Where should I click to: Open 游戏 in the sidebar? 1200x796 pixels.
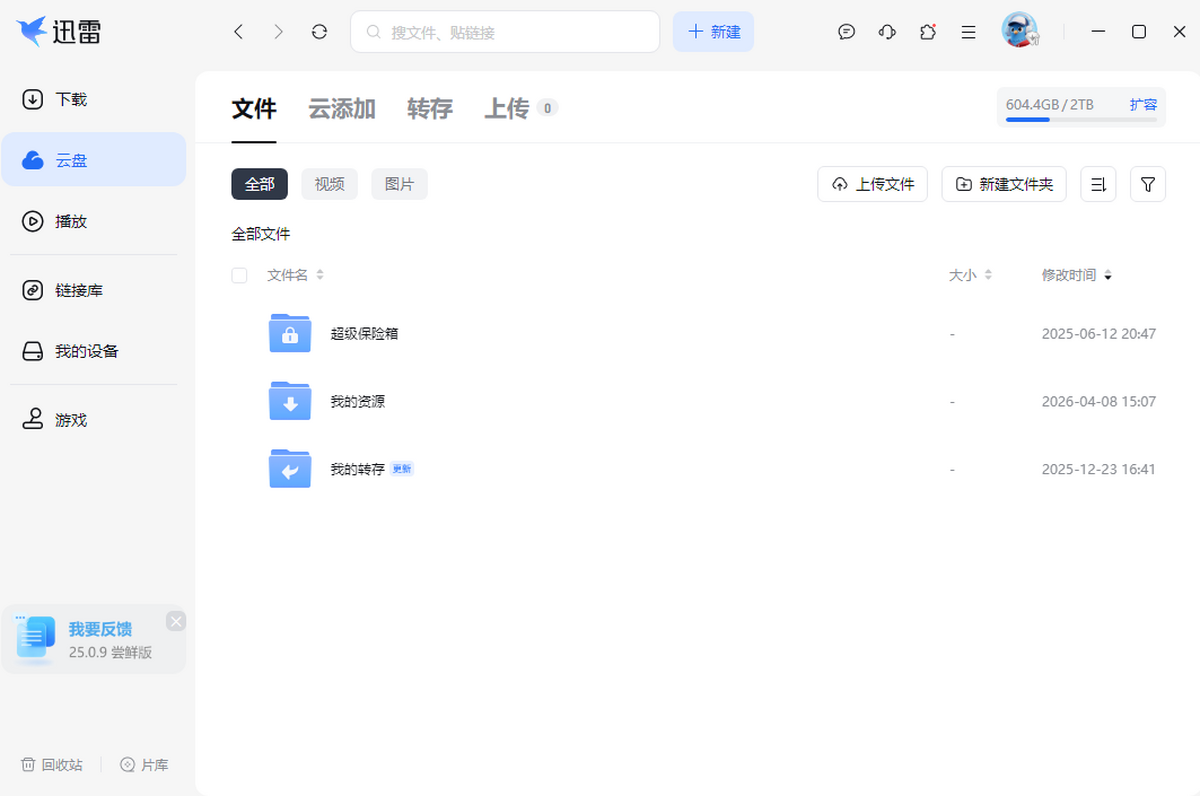[93, 420]
